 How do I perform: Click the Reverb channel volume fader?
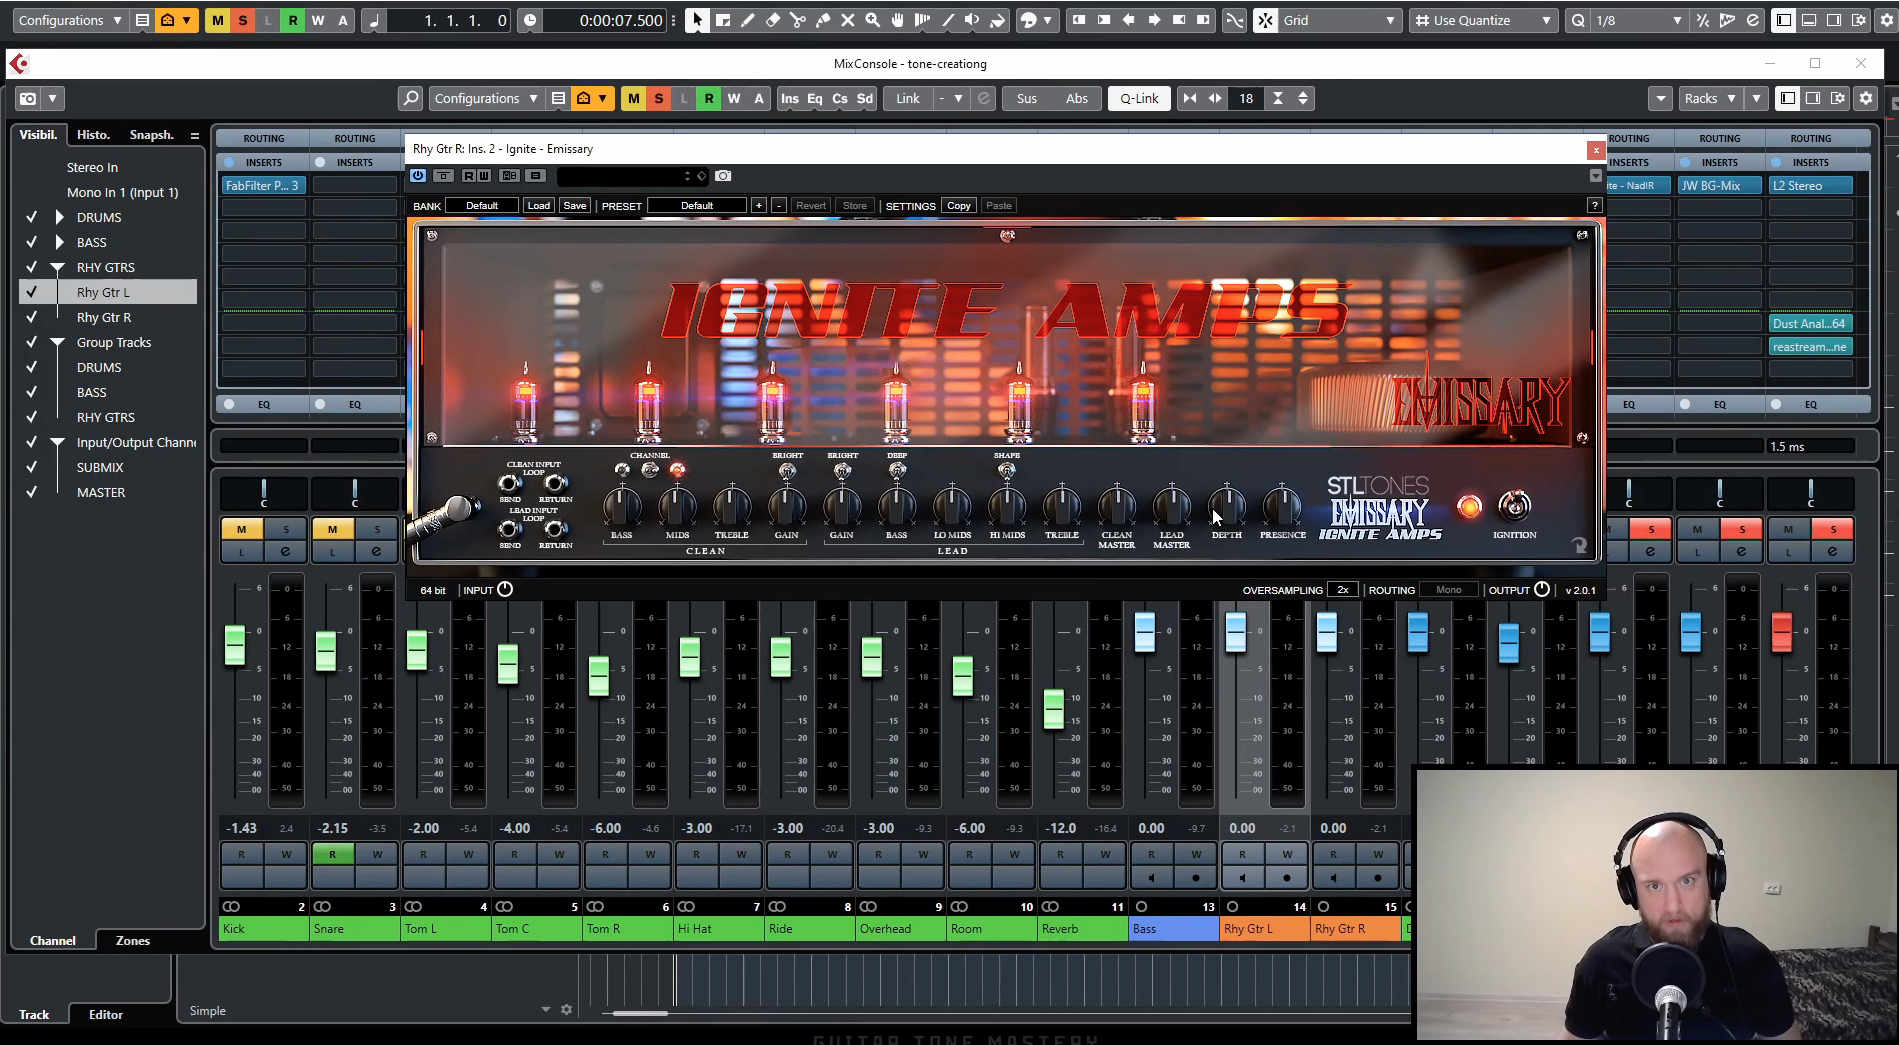tap(1053, 709)
